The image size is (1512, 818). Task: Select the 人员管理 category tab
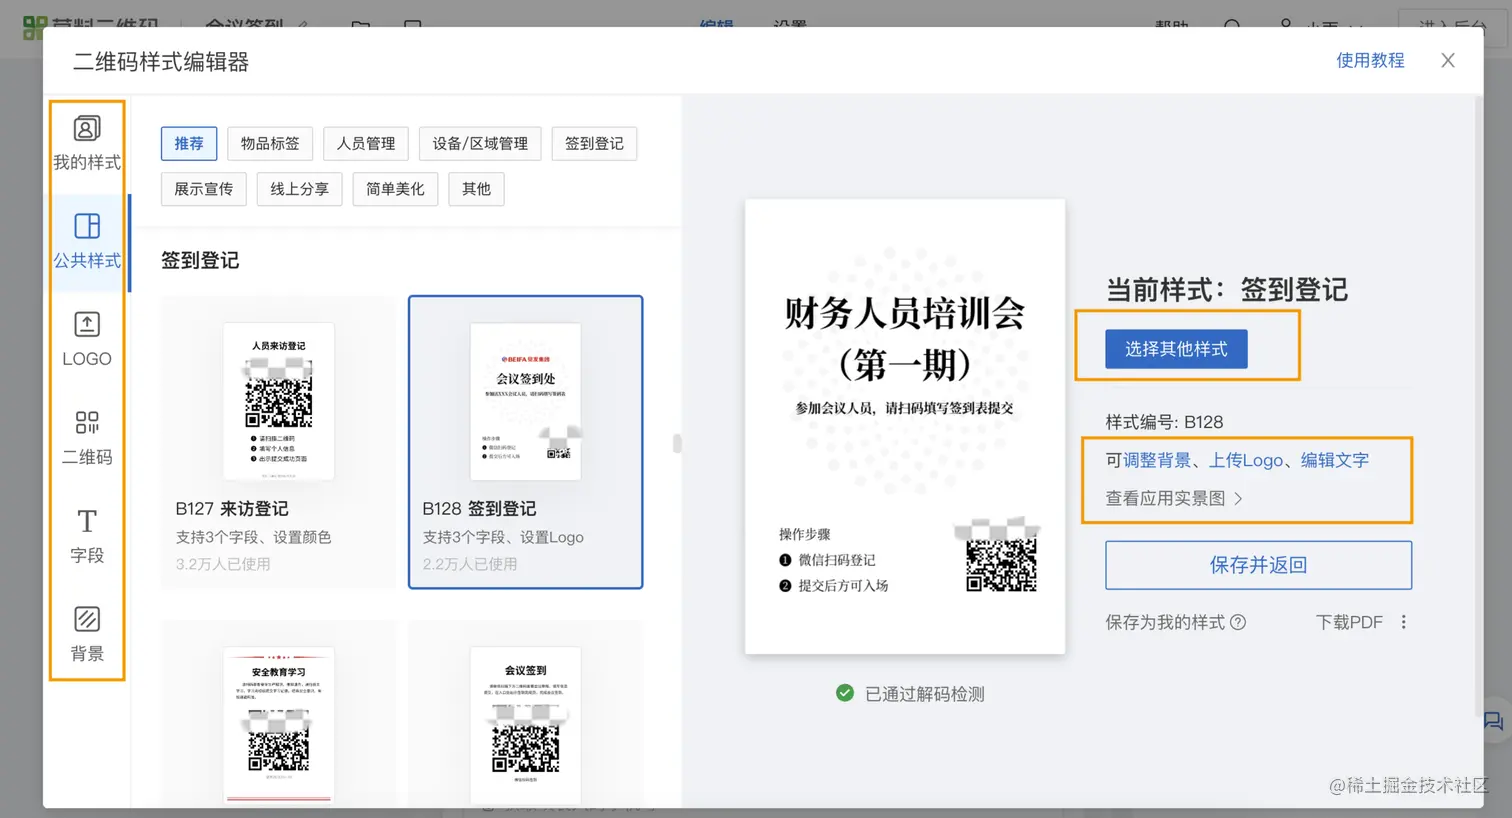coord(366,144)
